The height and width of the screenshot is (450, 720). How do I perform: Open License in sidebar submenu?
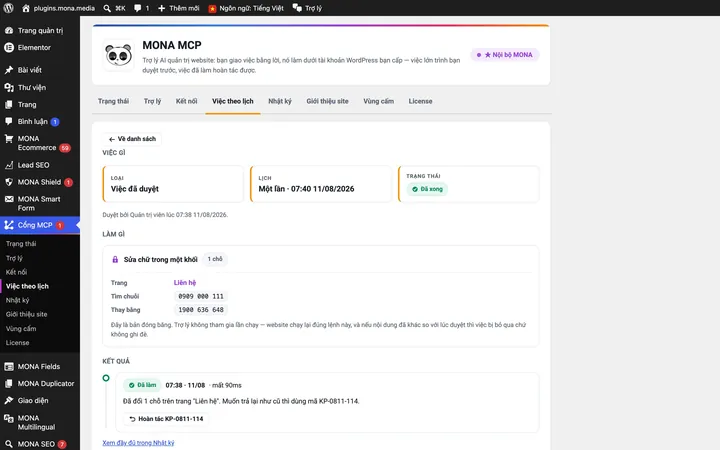[17, 343]
